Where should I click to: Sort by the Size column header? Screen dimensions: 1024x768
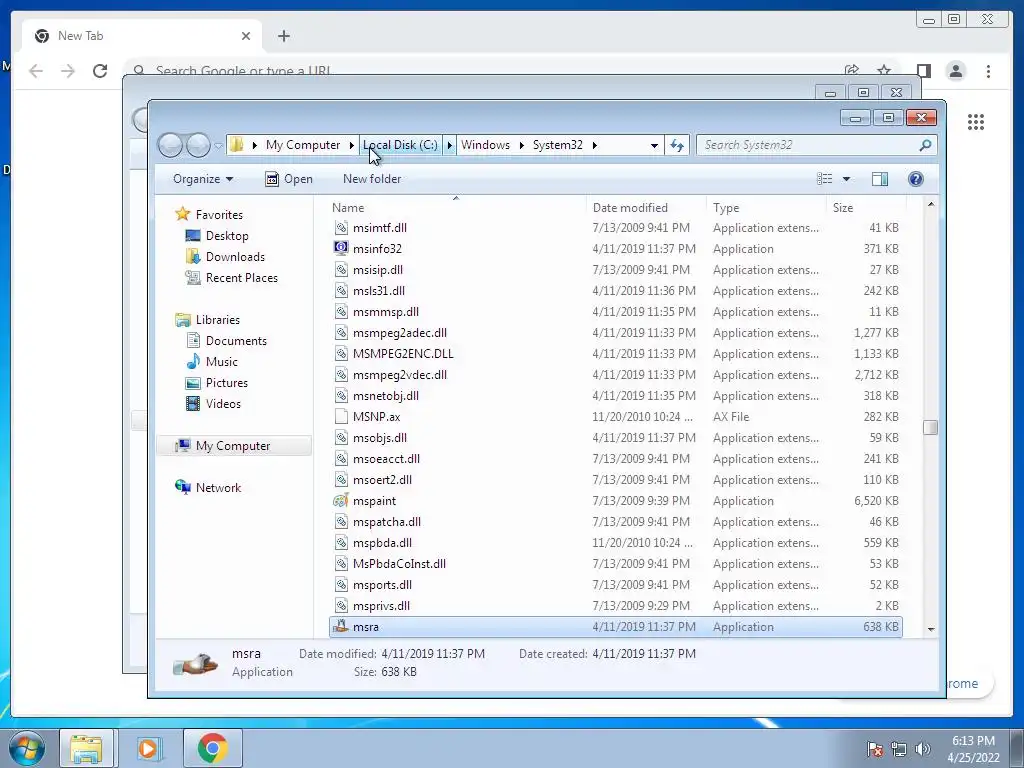(x=843, y=208)
